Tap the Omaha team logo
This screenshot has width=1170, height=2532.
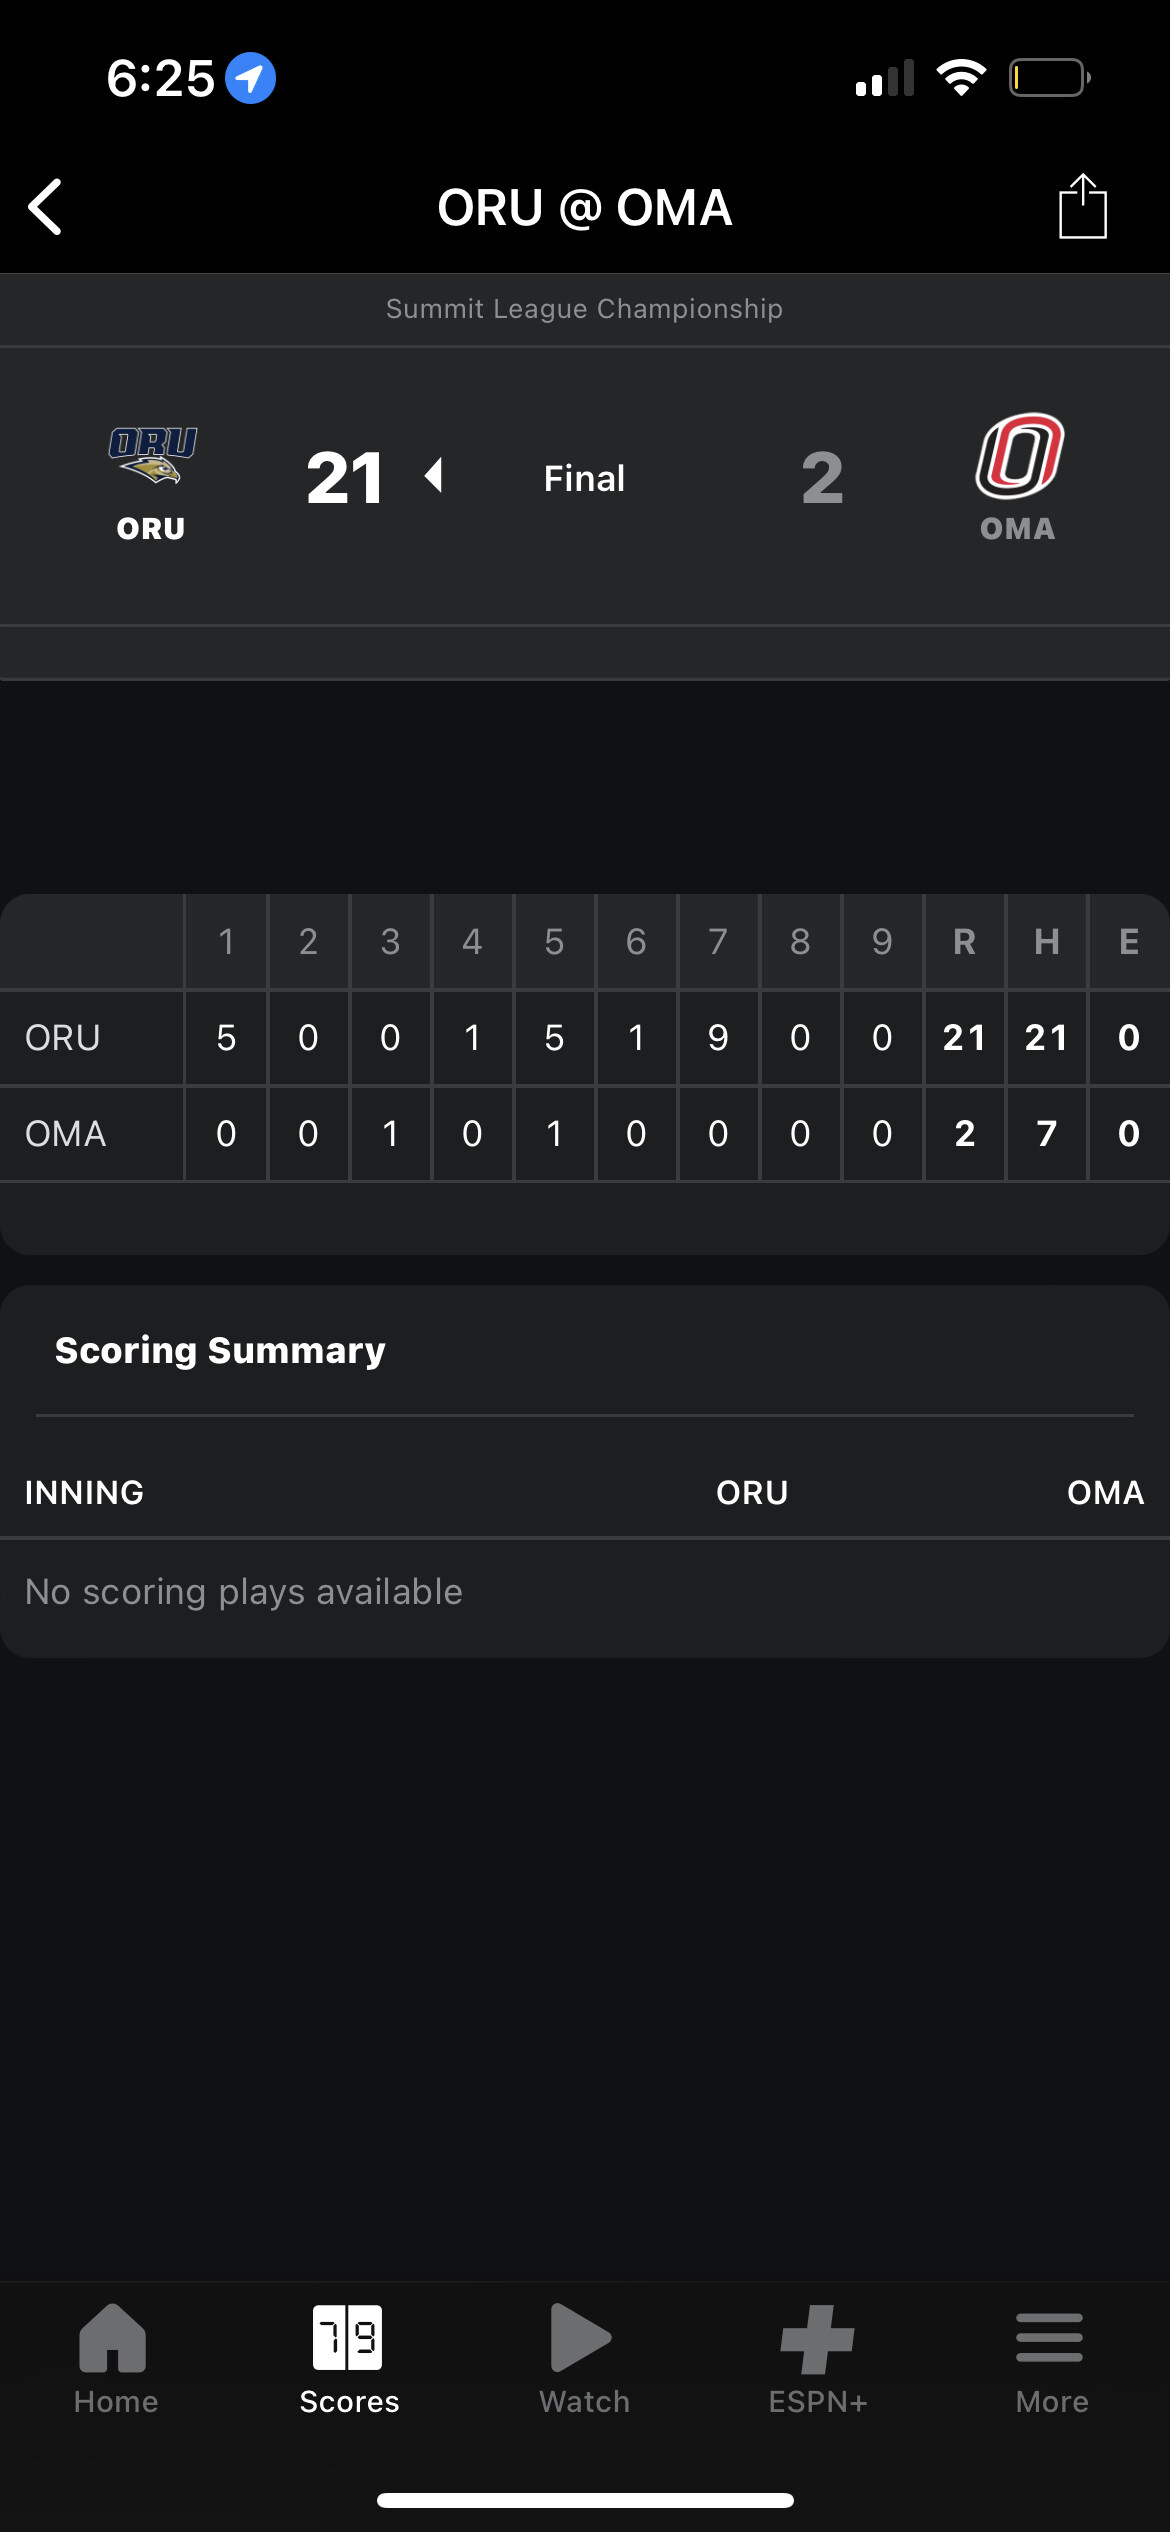1019,456
